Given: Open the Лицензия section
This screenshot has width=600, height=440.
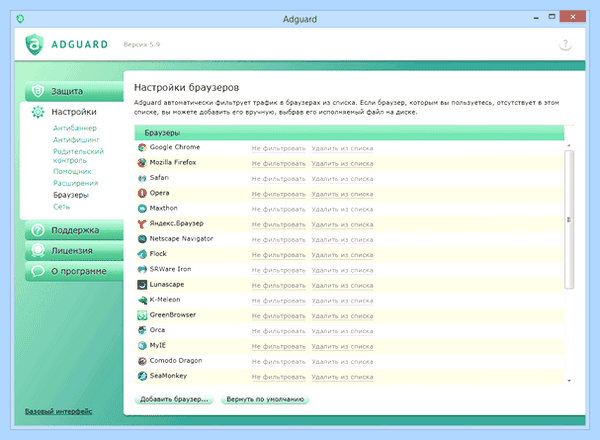Looking at the screenshot, I should (x=75, y=251).
